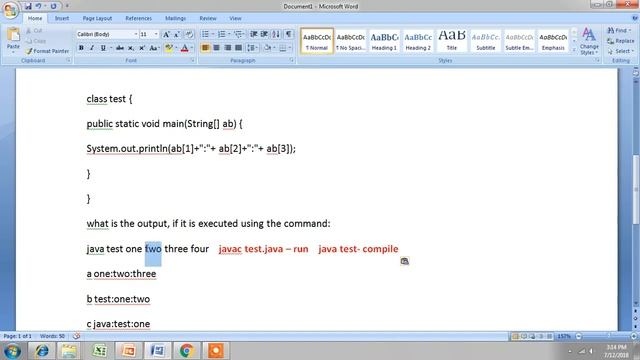Open the font size dropdown
The image size is (640, 360).
click(156, 34)
